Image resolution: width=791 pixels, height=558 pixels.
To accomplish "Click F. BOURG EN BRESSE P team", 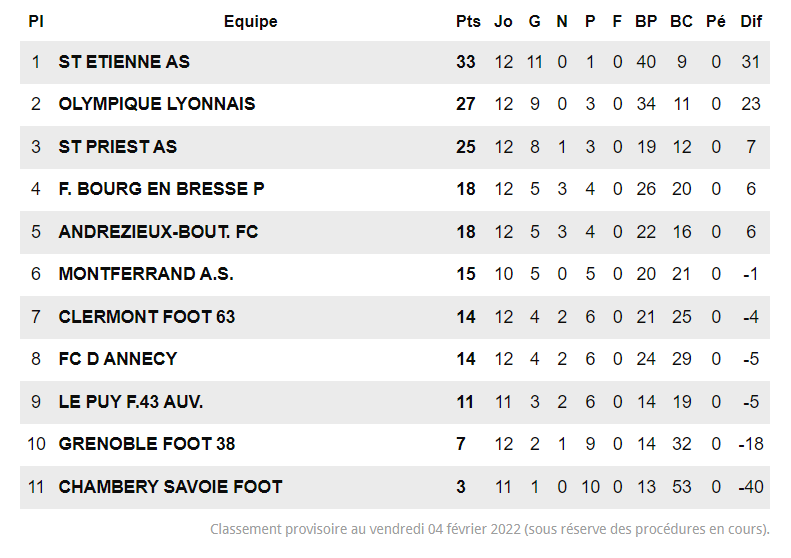I will [161, 189].
